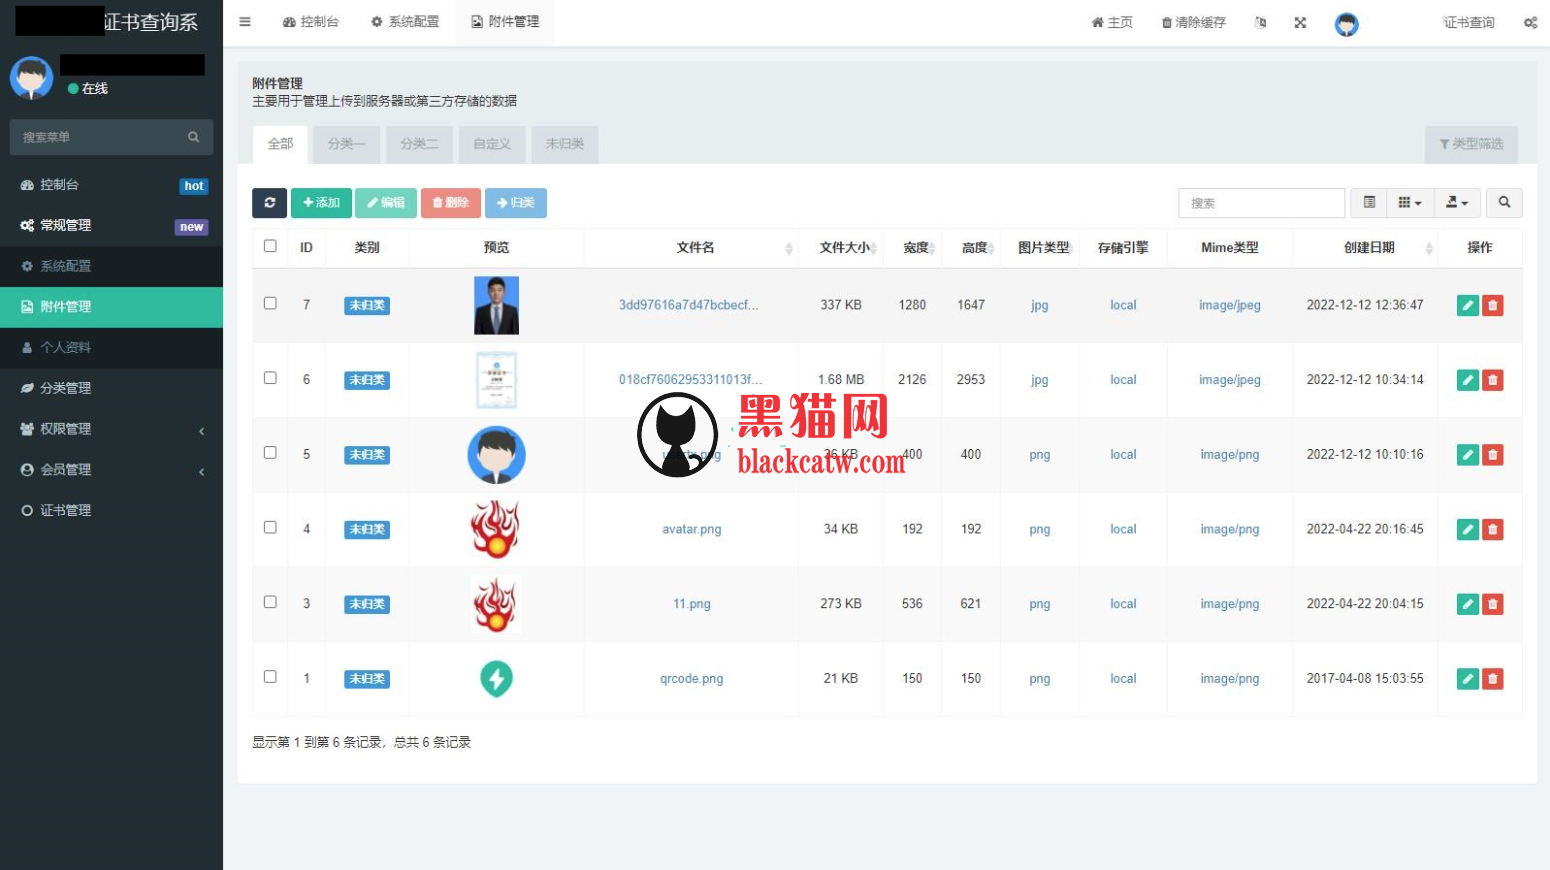This screenshot has height=870, width=1550.
Task: Switch to the 未归类 tab
Action: coord(565,144)
